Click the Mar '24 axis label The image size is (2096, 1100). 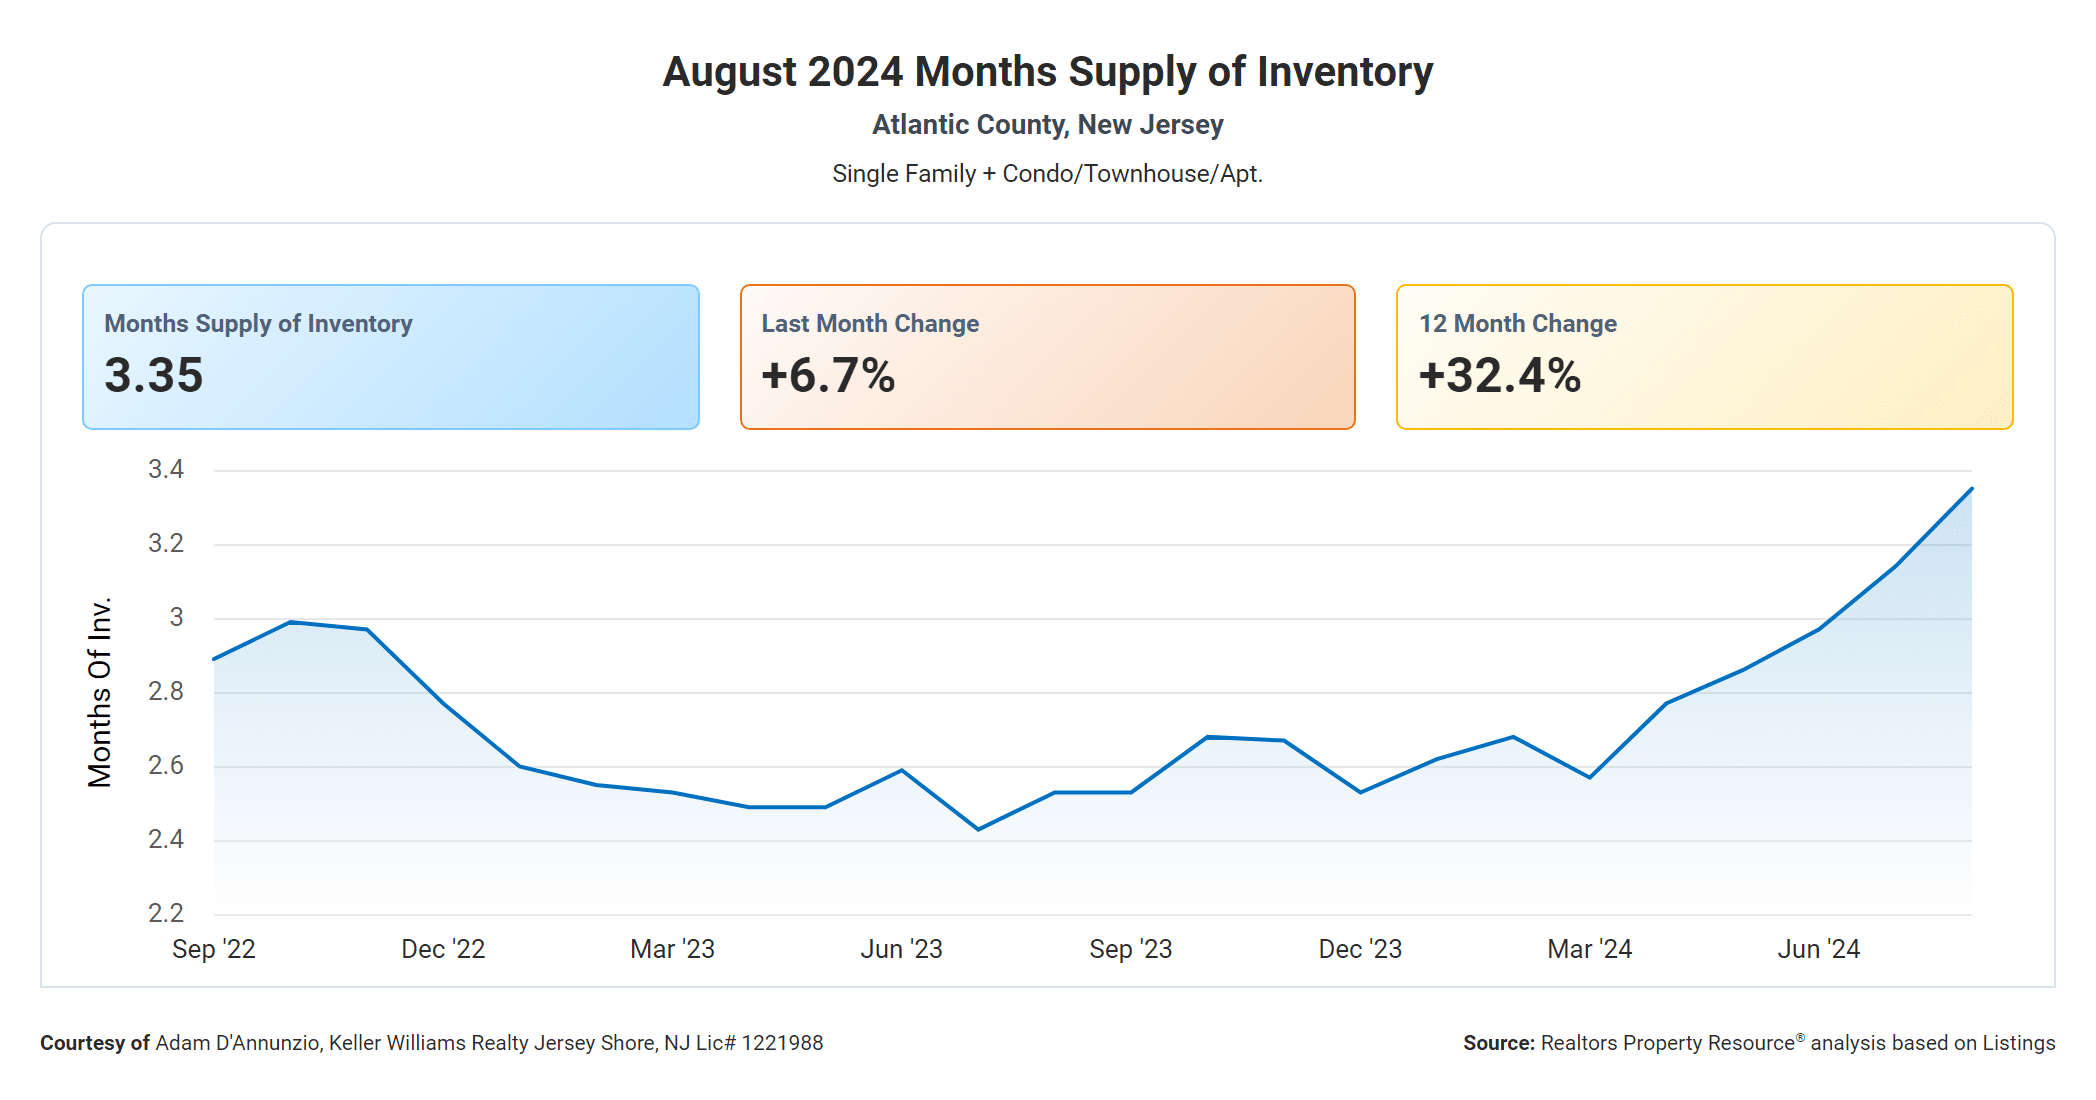1589,949
